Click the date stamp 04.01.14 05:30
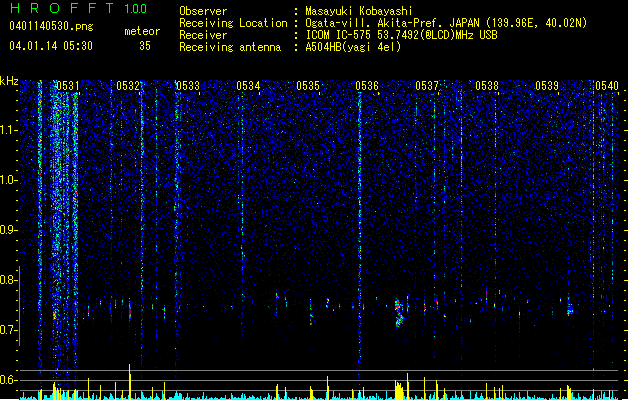Screen dimensions: 629x400 (x=51, y=46)
